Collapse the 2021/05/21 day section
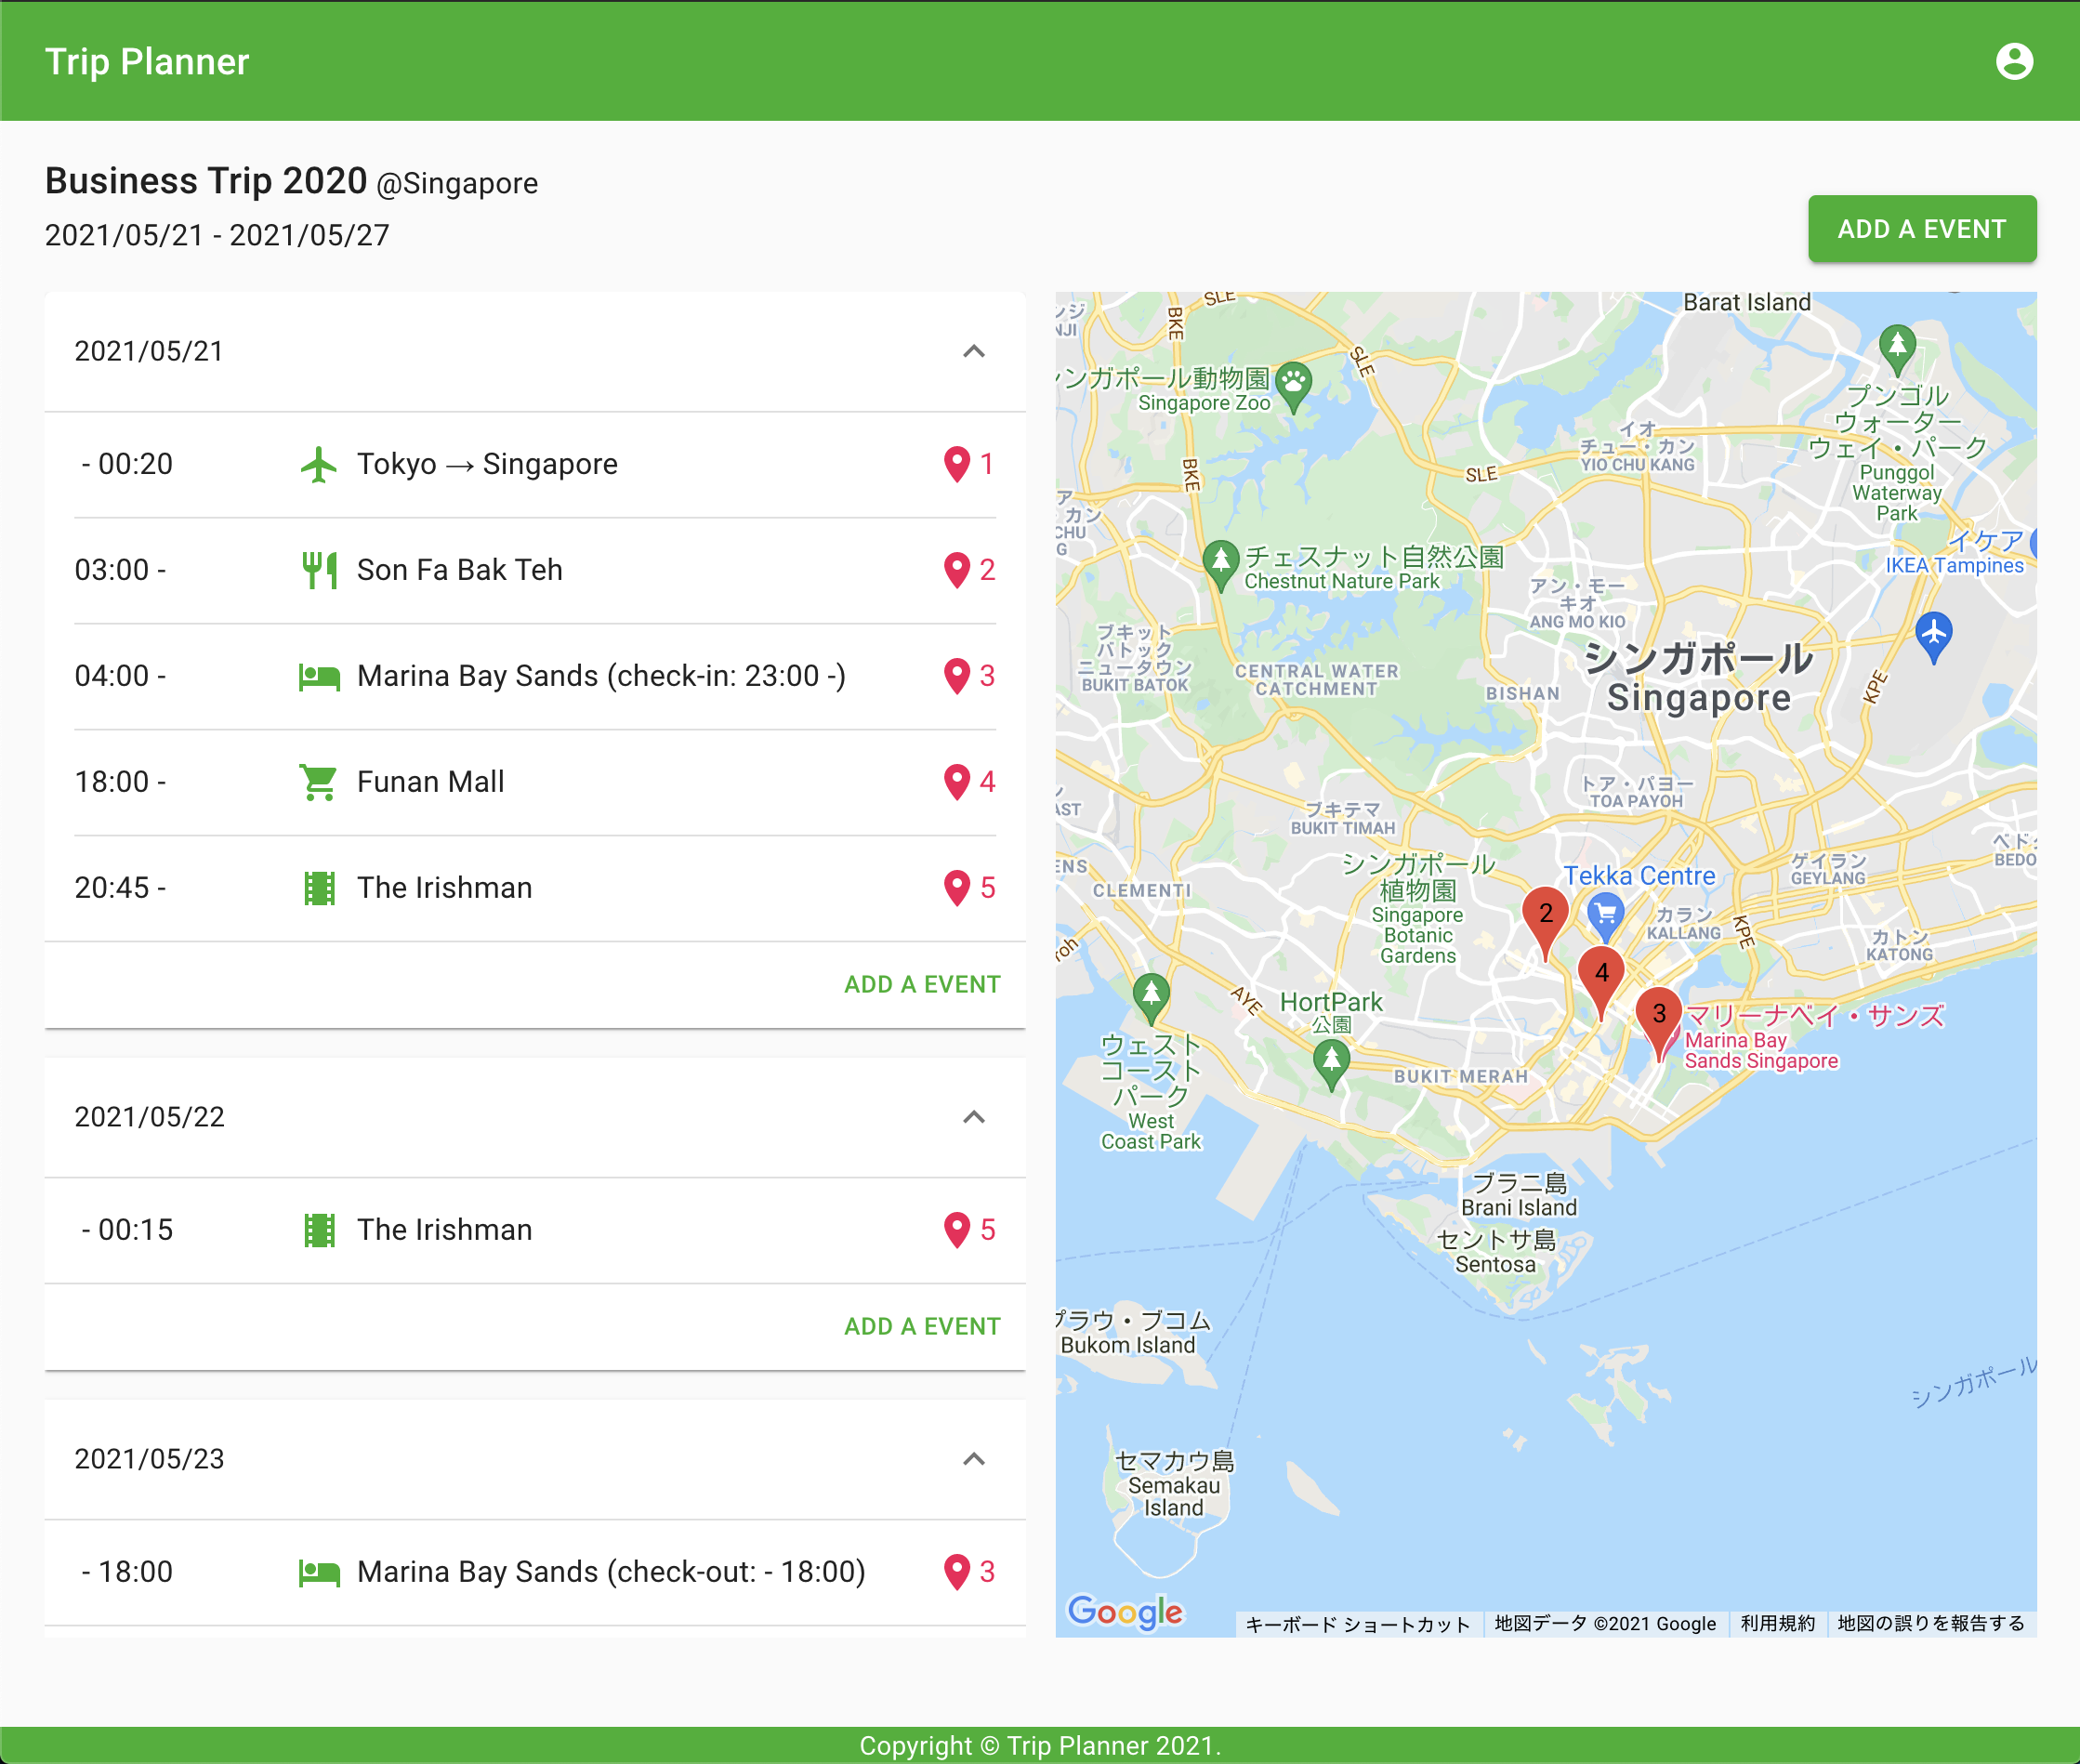 coord(974,351)
